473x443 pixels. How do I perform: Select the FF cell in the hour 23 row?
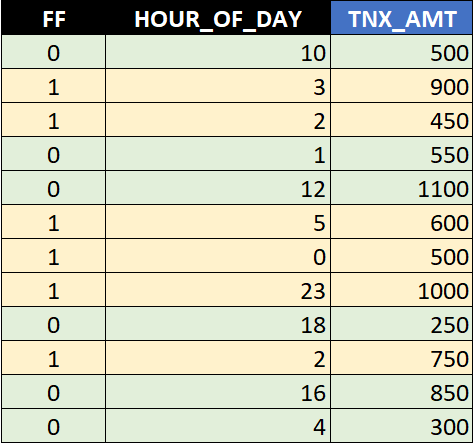tap(53, 290)
